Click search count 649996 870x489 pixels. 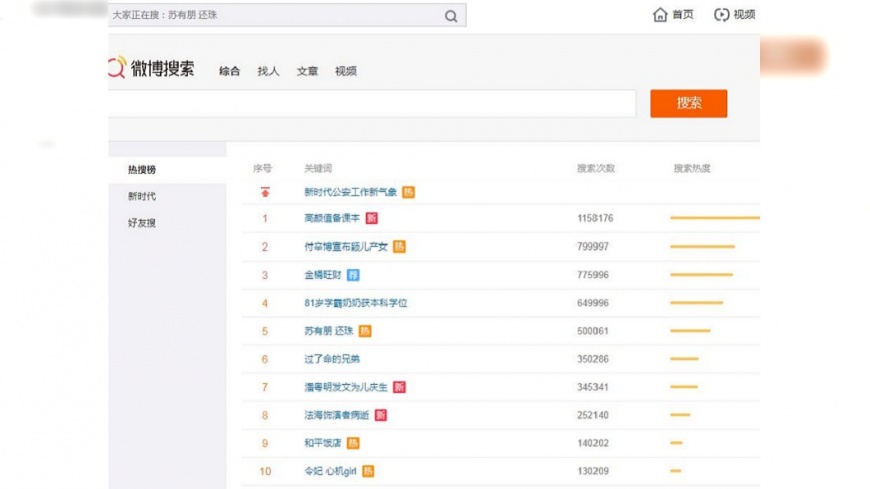[x=593, y=303]
